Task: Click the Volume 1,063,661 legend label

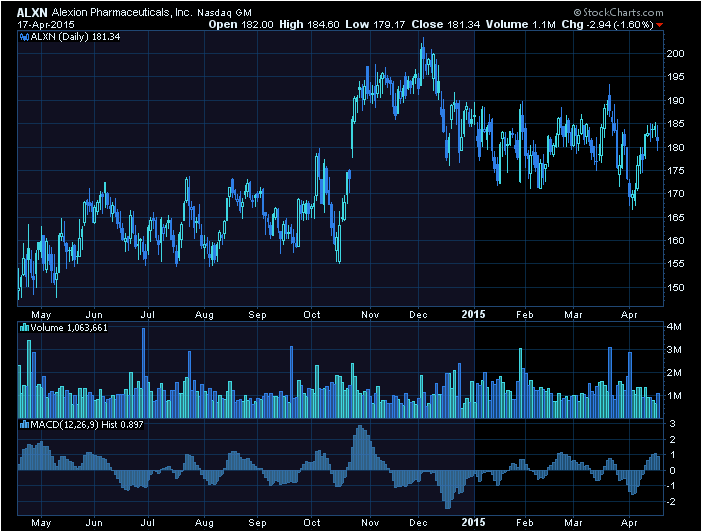Action: click(x=69, y=328)
